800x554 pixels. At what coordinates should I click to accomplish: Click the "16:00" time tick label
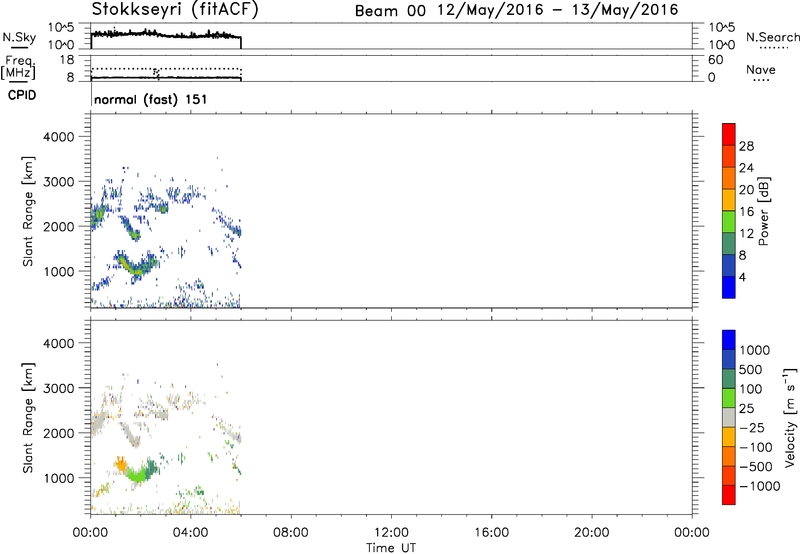(491, 533)
